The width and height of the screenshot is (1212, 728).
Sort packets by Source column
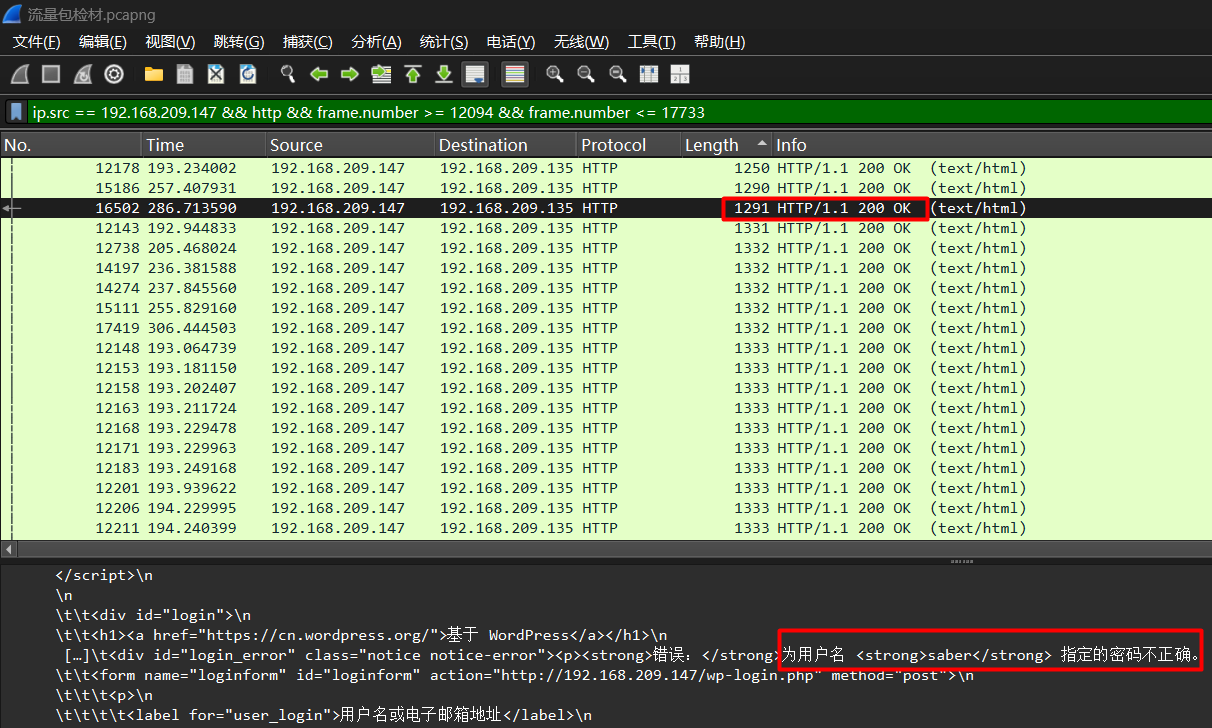(350, 145)
